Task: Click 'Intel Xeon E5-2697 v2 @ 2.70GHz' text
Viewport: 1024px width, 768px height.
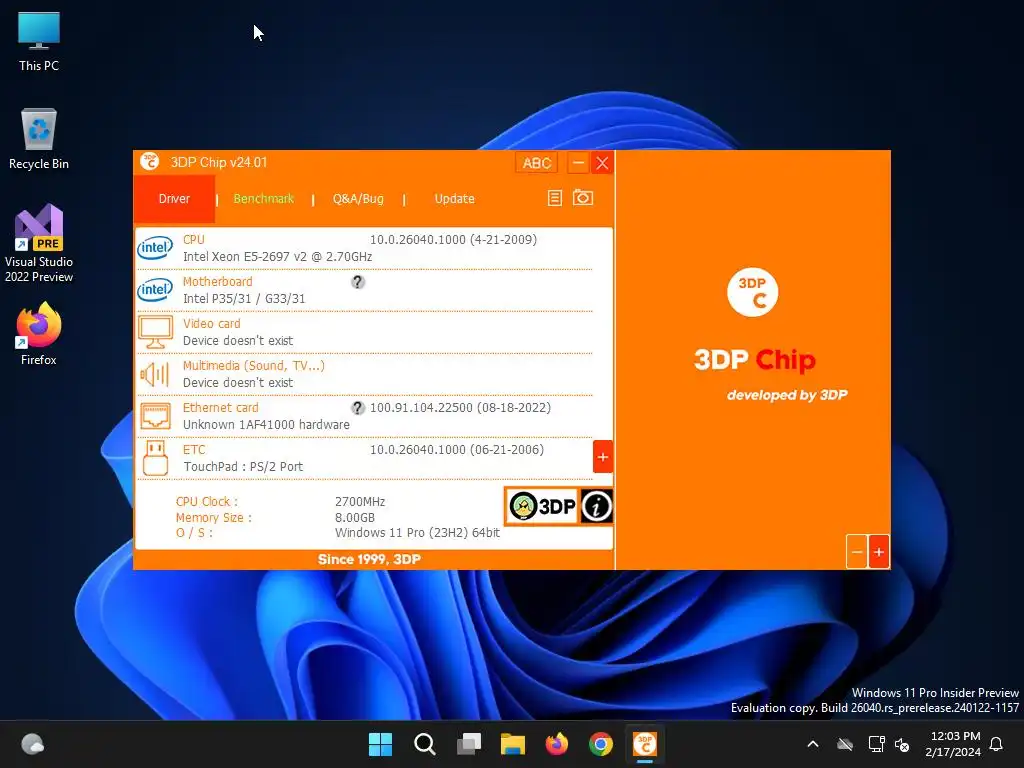Action: 278,257
